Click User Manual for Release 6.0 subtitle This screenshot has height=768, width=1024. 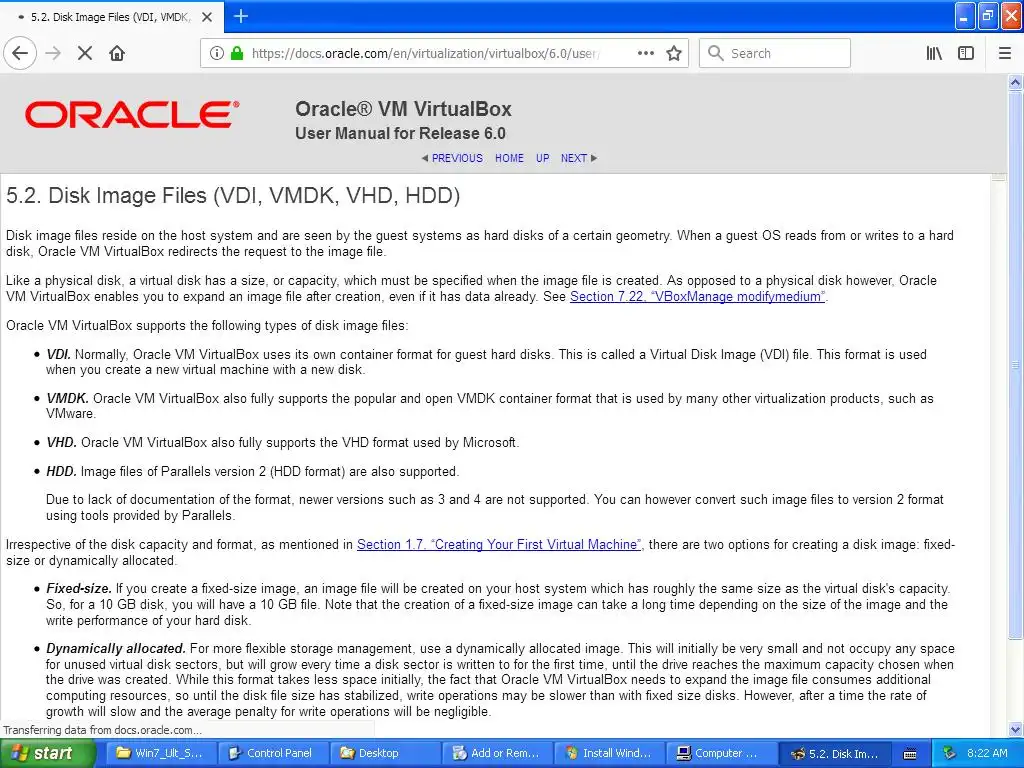click(x=400, y=133)
